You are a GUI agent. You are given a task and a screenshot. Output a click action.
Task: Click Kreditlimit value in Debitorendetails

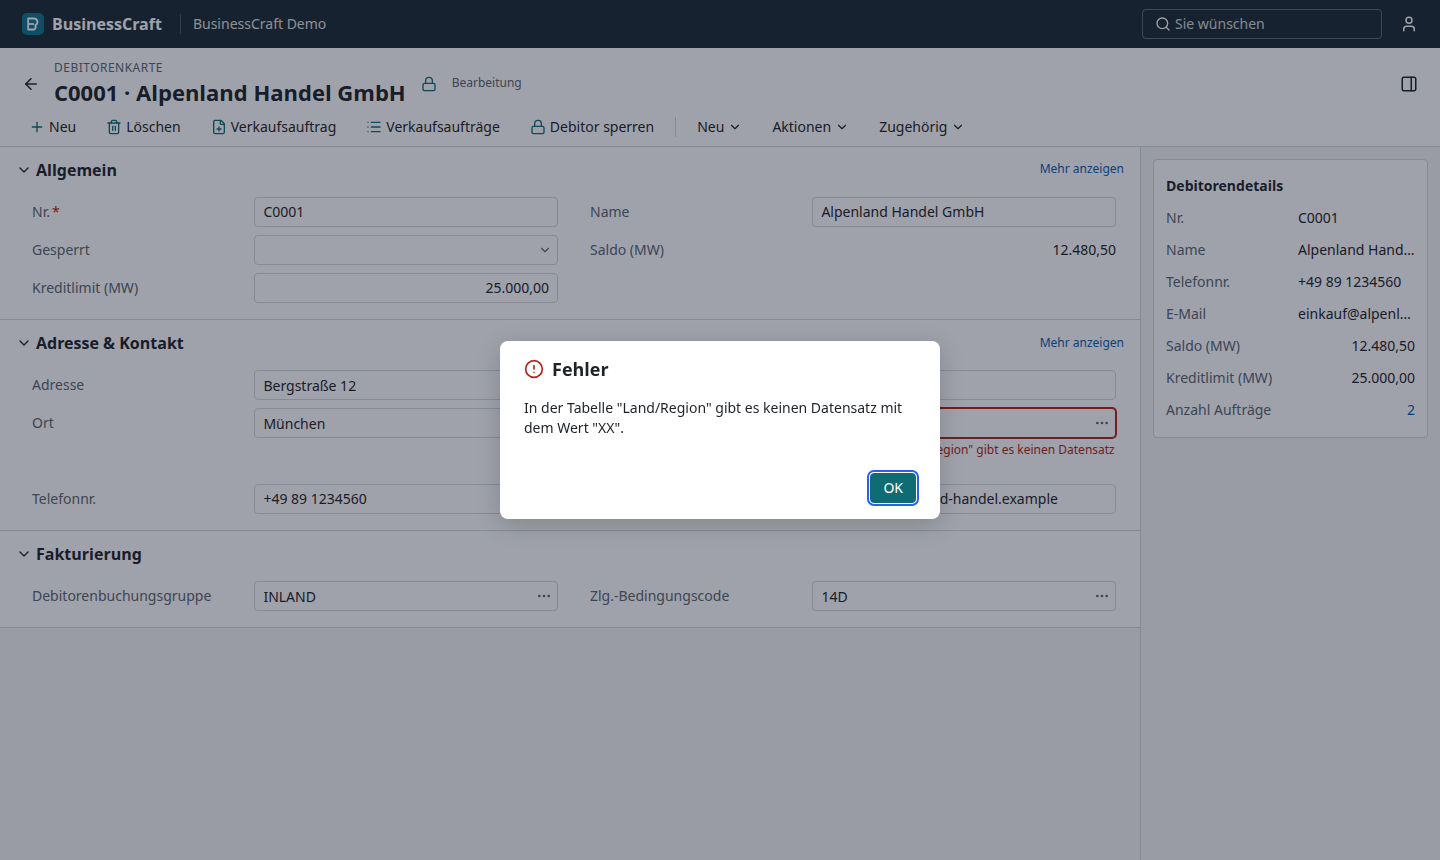tap(1383, 378)
